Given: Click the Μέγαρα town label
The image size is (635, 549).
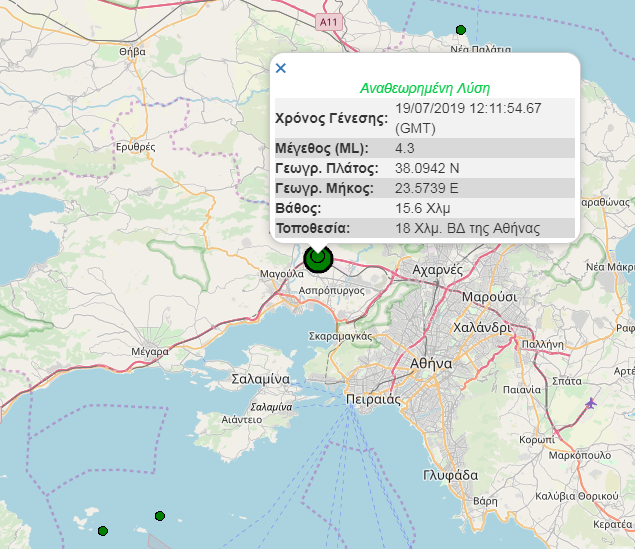Looking at the screenshot, I should tap(150, 351).
